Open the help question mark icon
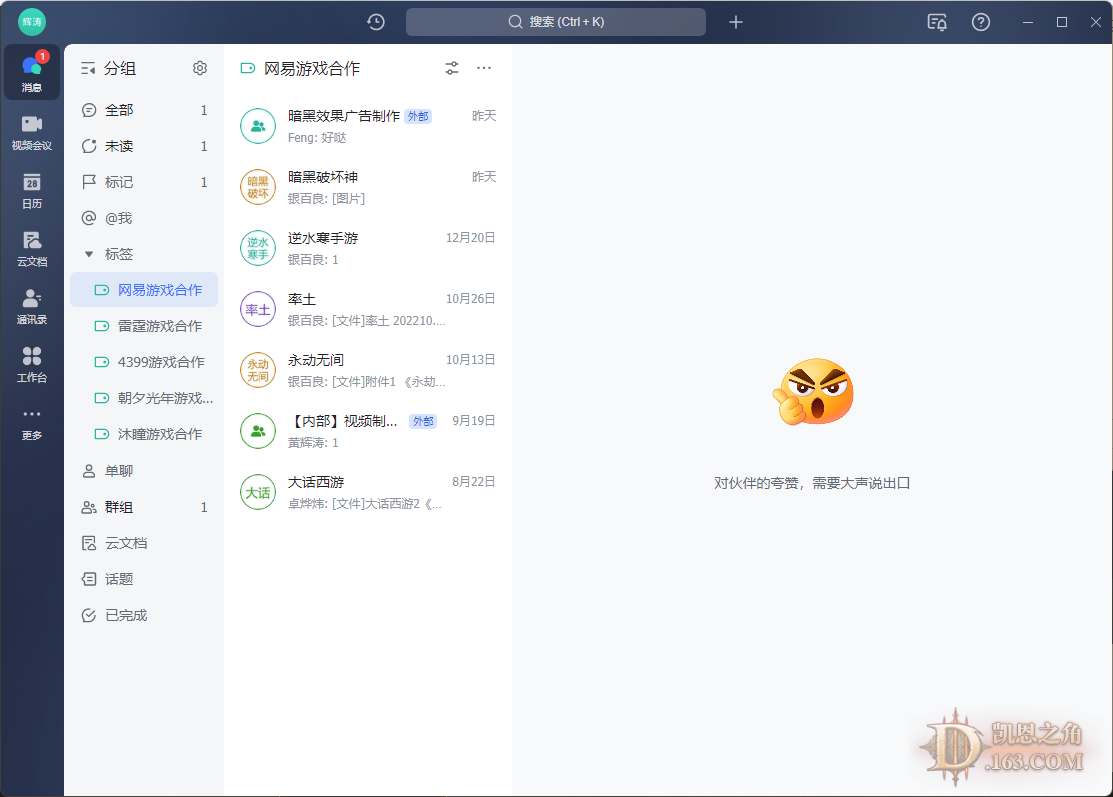1113x797 pixels. pyautogui.click(x=981, y=22)
